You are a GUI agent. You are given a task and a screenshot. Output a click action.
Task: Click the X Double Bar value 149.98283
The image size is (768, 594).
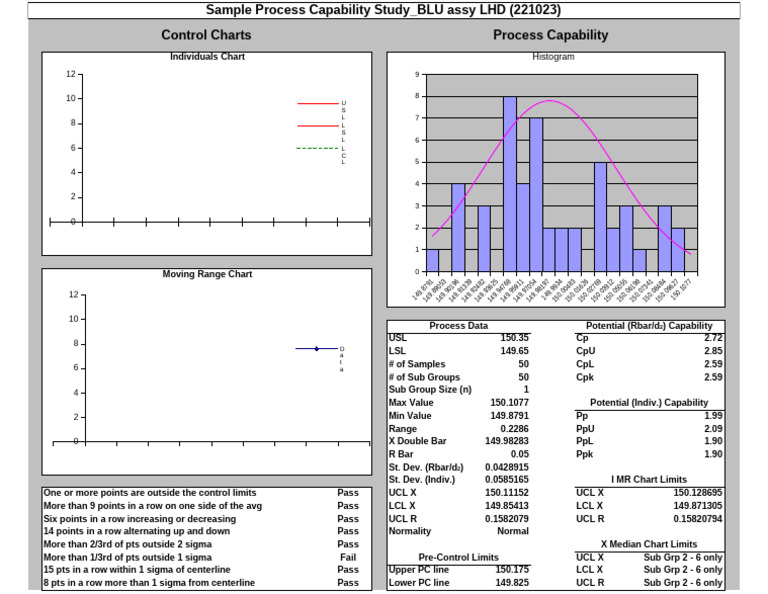pos(507,441)
